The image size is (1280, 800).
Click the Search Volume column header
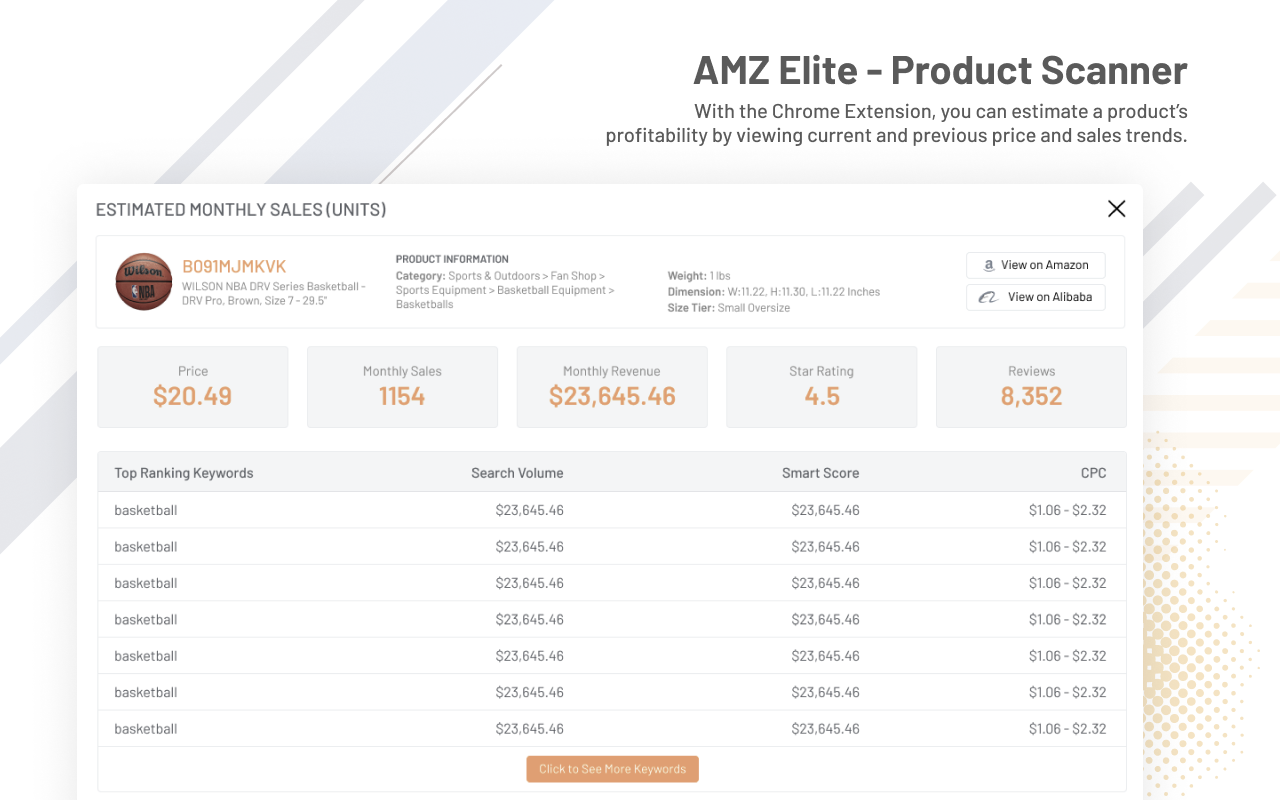tap(517, 473)
